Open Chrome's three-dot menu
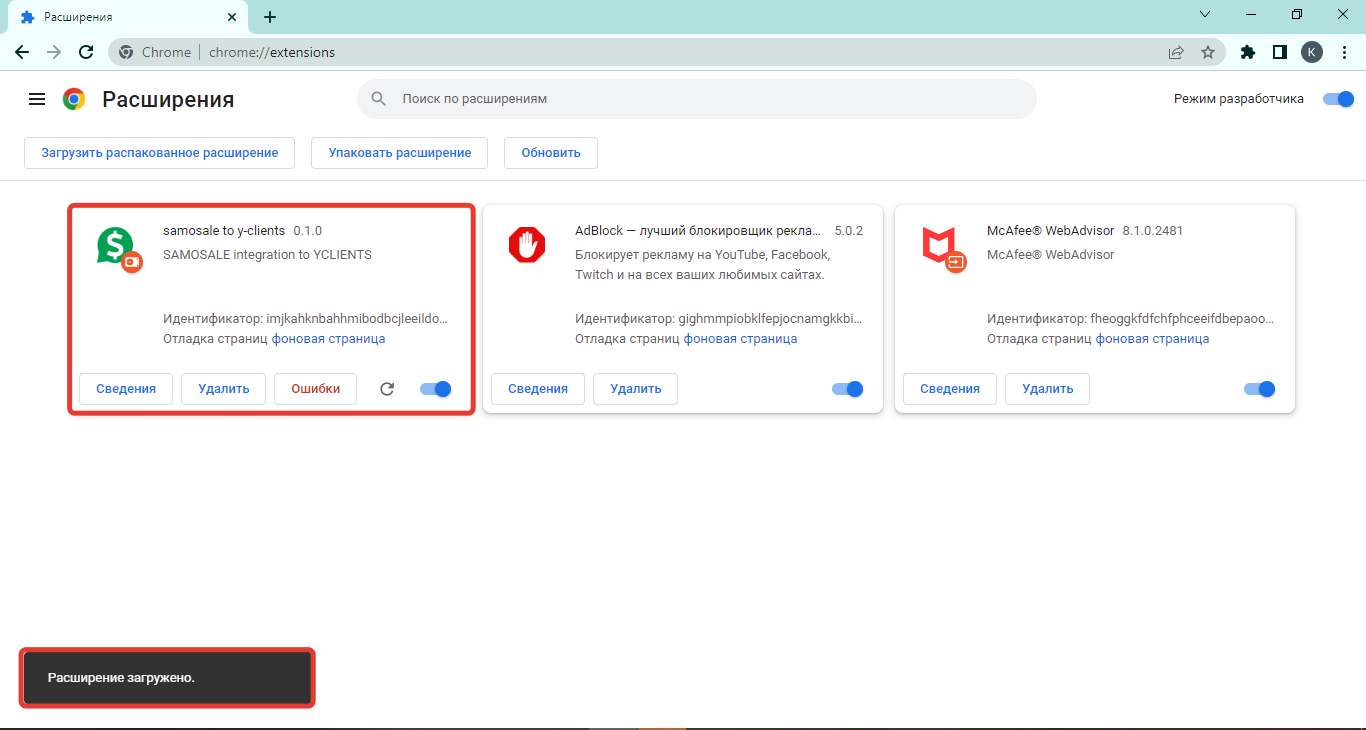1366x730 pixels. [1344, 52]
